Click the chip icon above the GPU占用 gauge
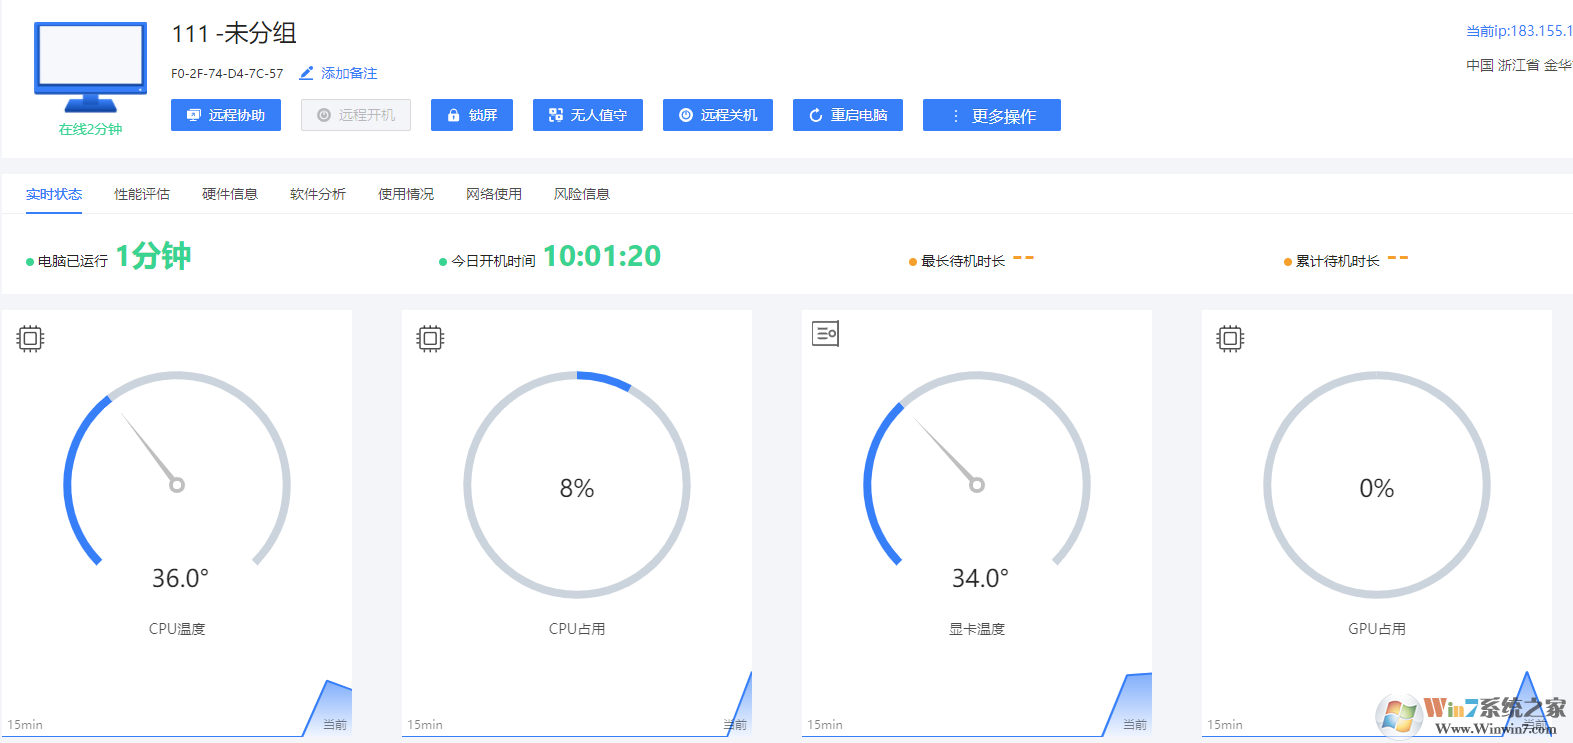This screenshot has width=1573, height=743. point(1230,339)
